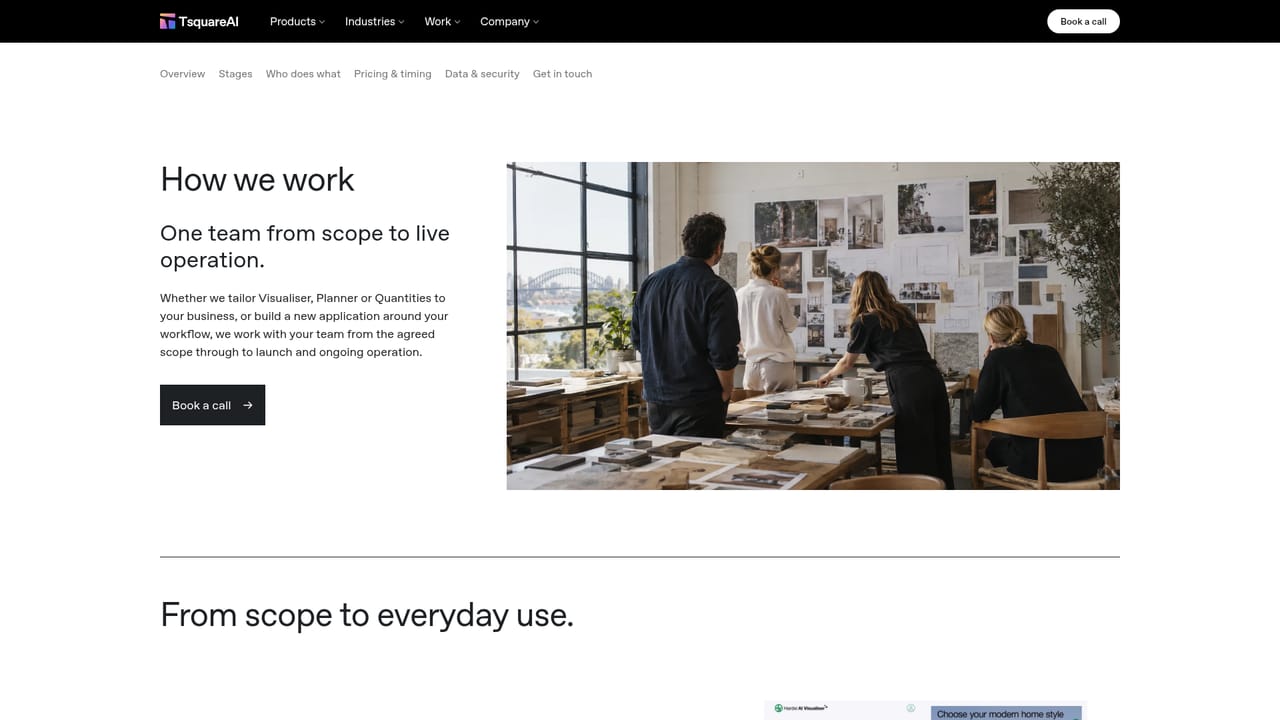
Task: Click the TsquareAI logo icon
Action: [168, 21]
